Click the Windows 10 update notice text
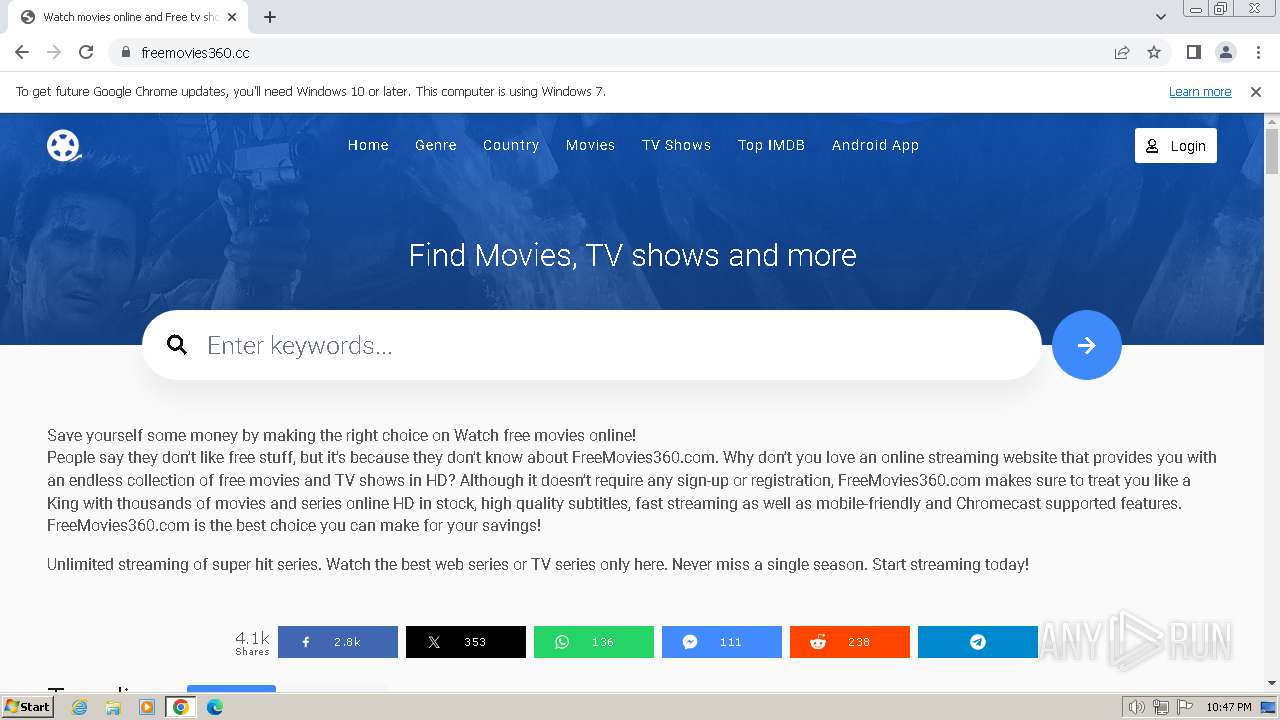This screenshot has width=1280, height=720. 311,91
